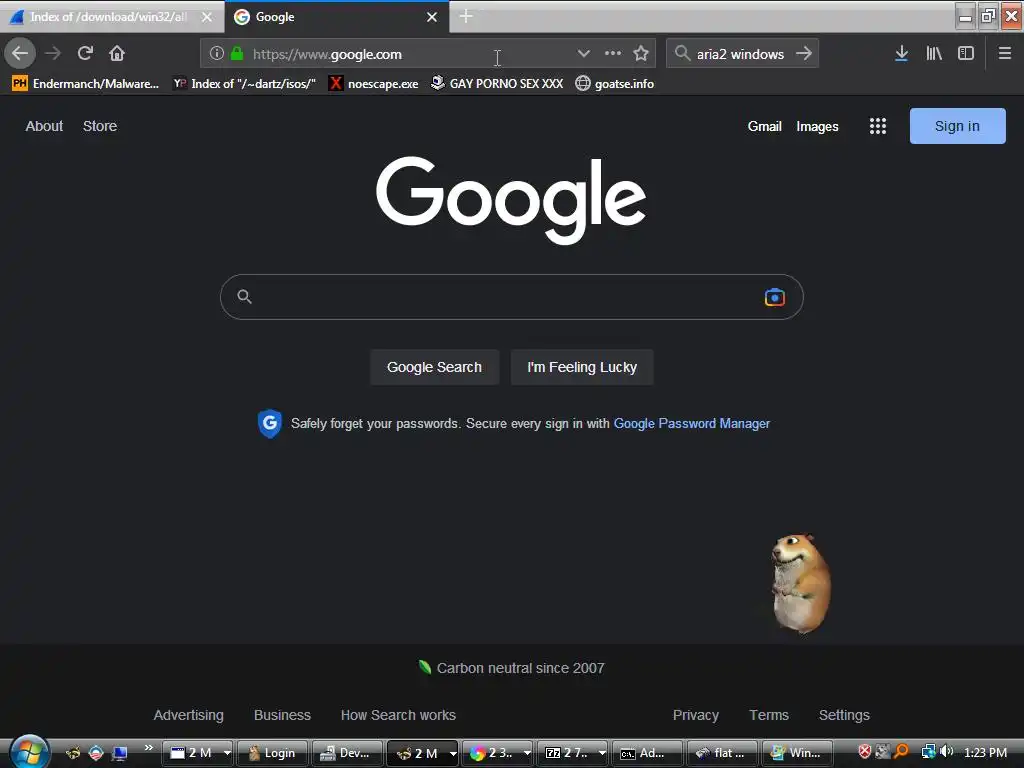Viewport: 1024px width, 768px height.
Task: Launch the show desktop quick launch icon
Action: (x=120, y=753)
